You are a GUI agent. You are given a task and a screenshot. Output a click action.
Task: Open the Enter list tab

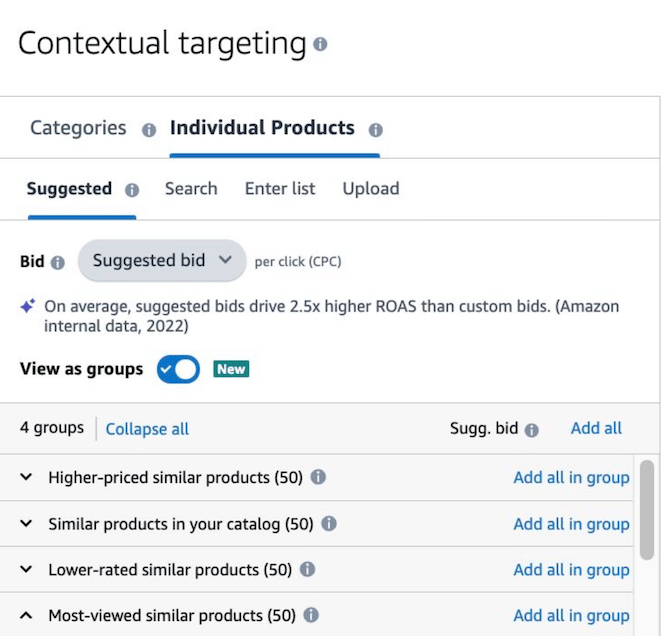click(280, 188)
